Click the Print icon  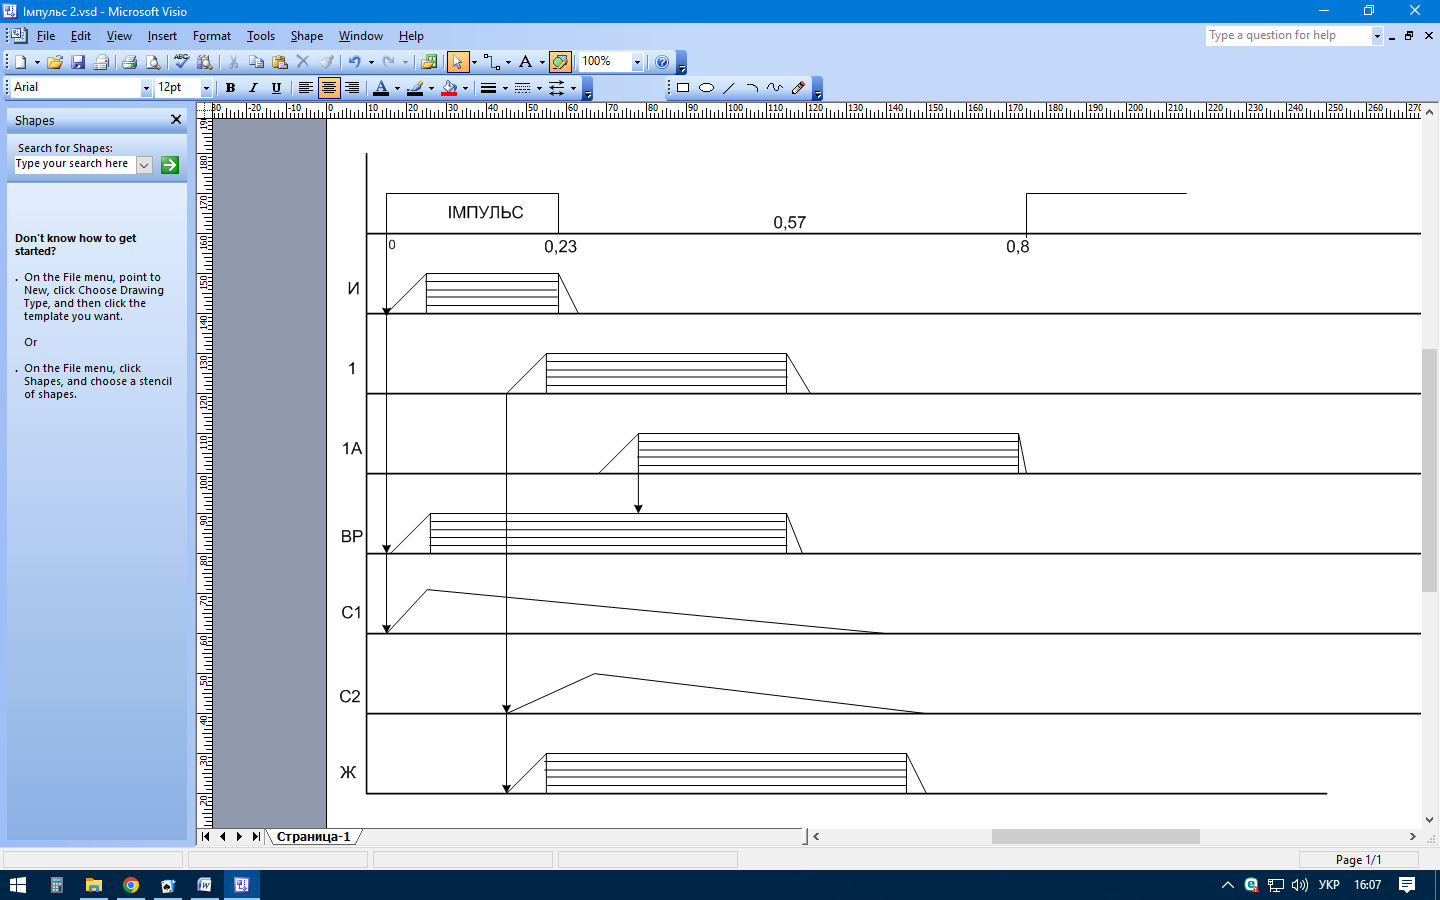[x=129, y=62]
